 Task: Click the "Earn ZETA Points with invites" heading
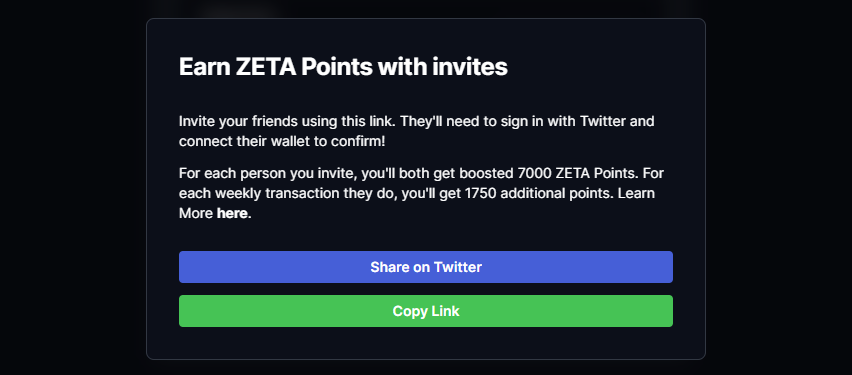click(343, 67)
